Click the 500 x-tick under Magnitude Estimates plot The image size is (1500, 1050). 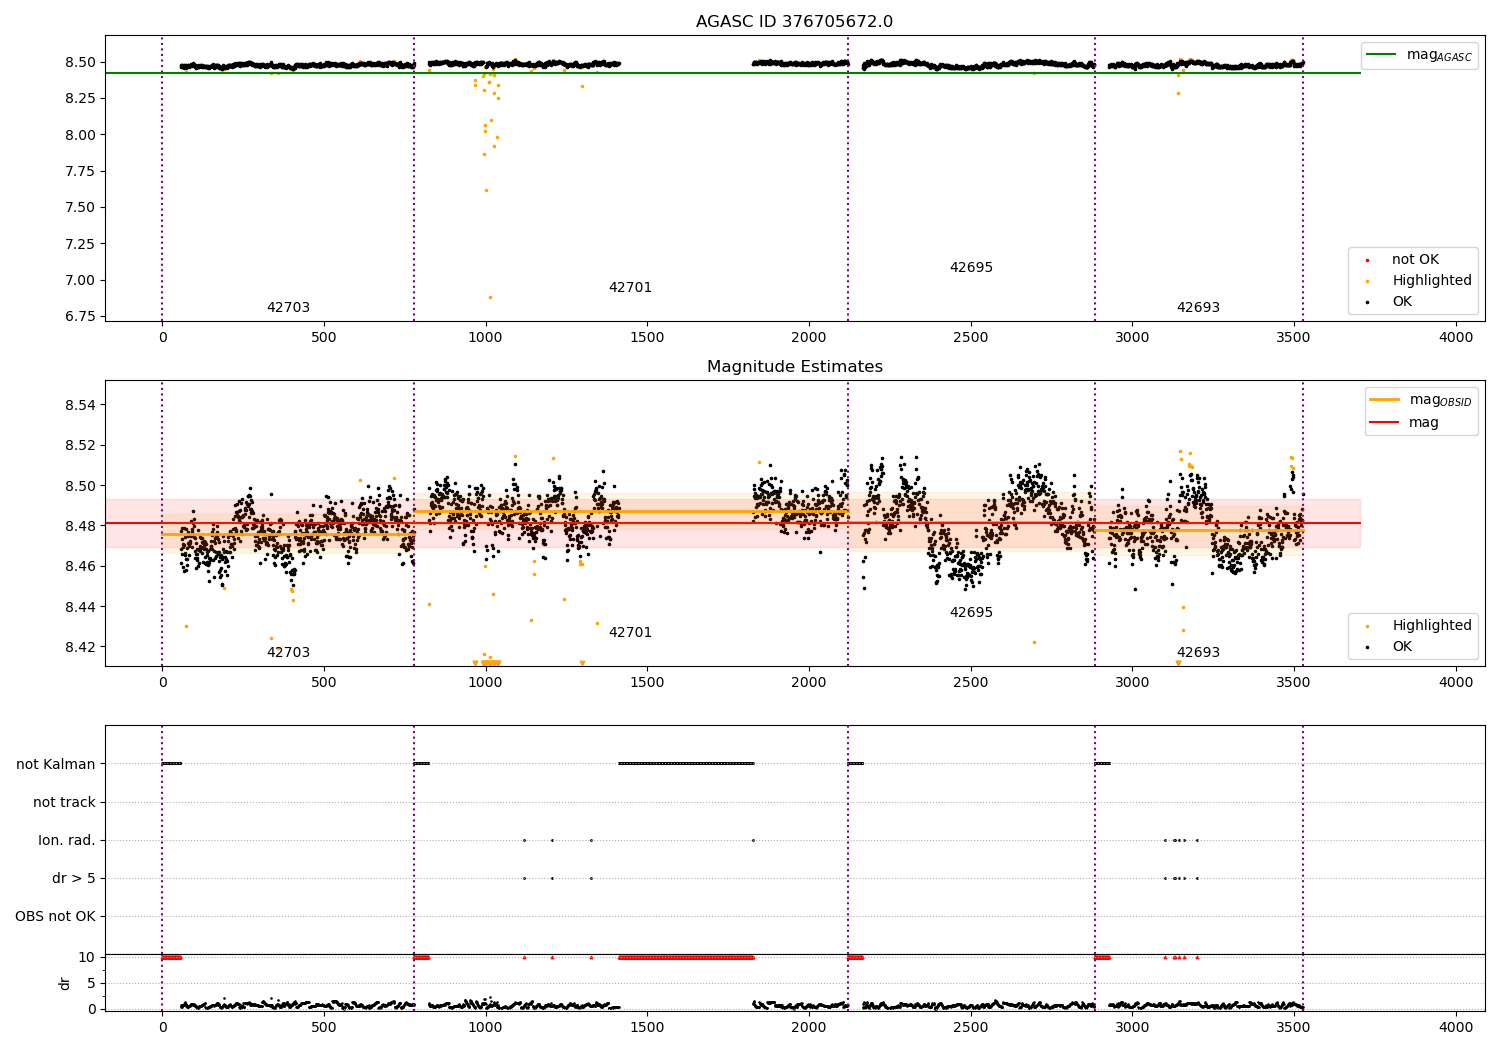coord(324,683)
